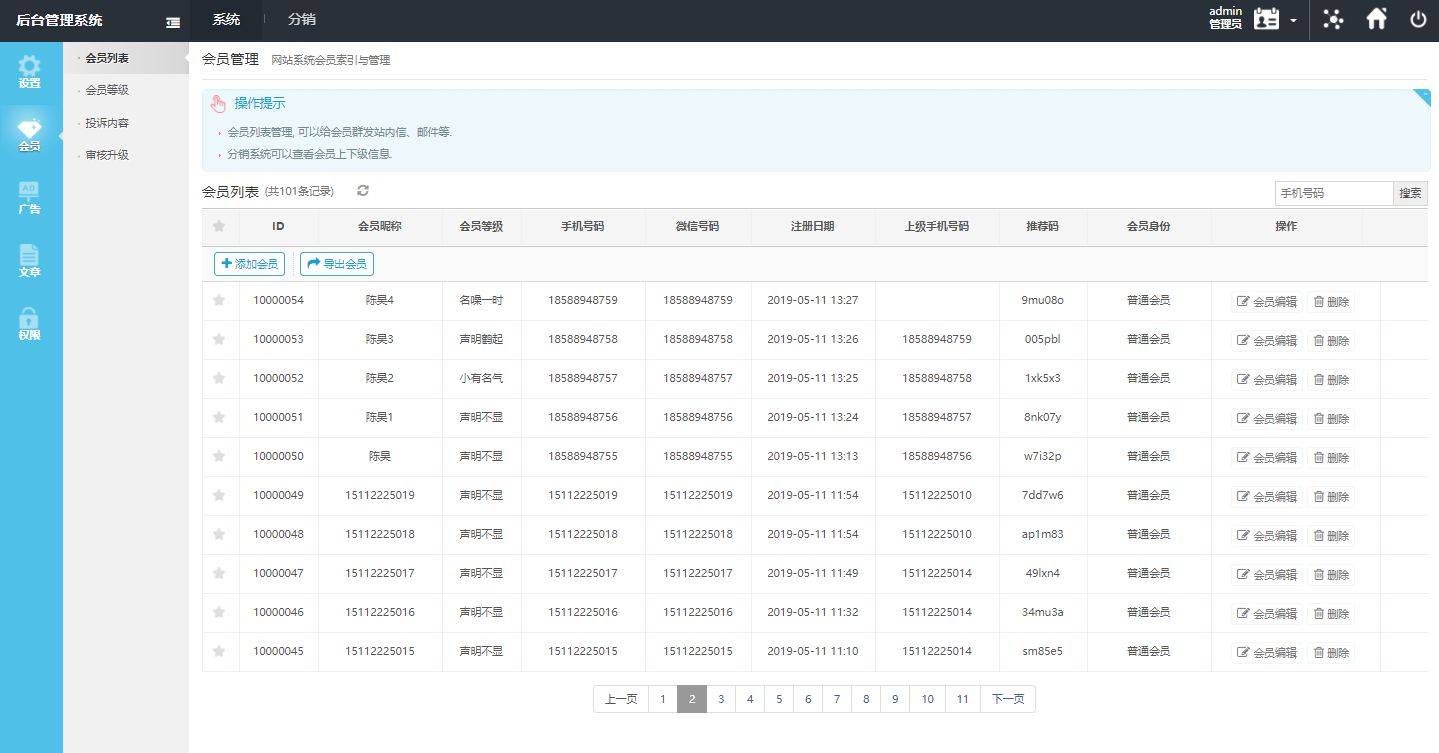Toggle star for member 10000045

[219, 651]
